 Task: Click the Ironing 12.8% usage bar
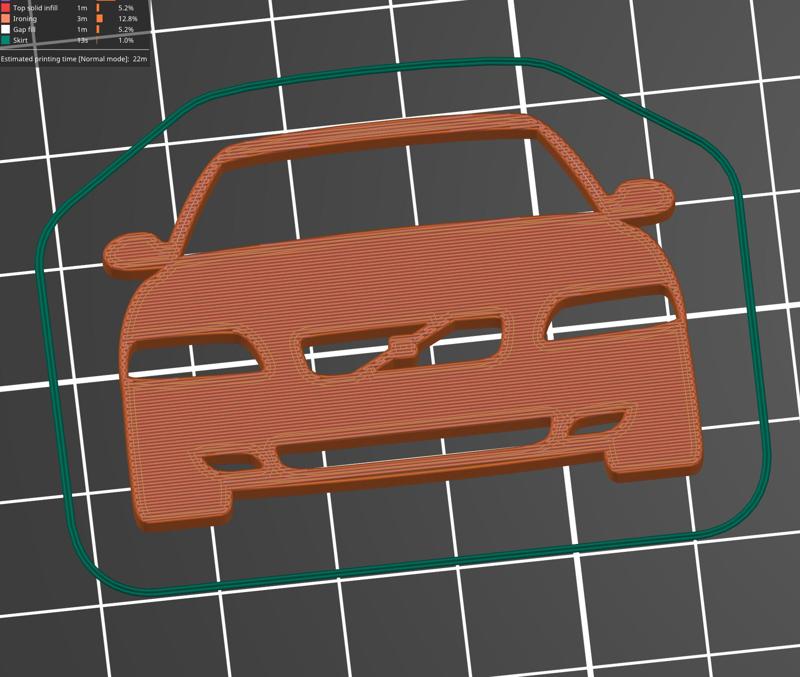(100, 18)
